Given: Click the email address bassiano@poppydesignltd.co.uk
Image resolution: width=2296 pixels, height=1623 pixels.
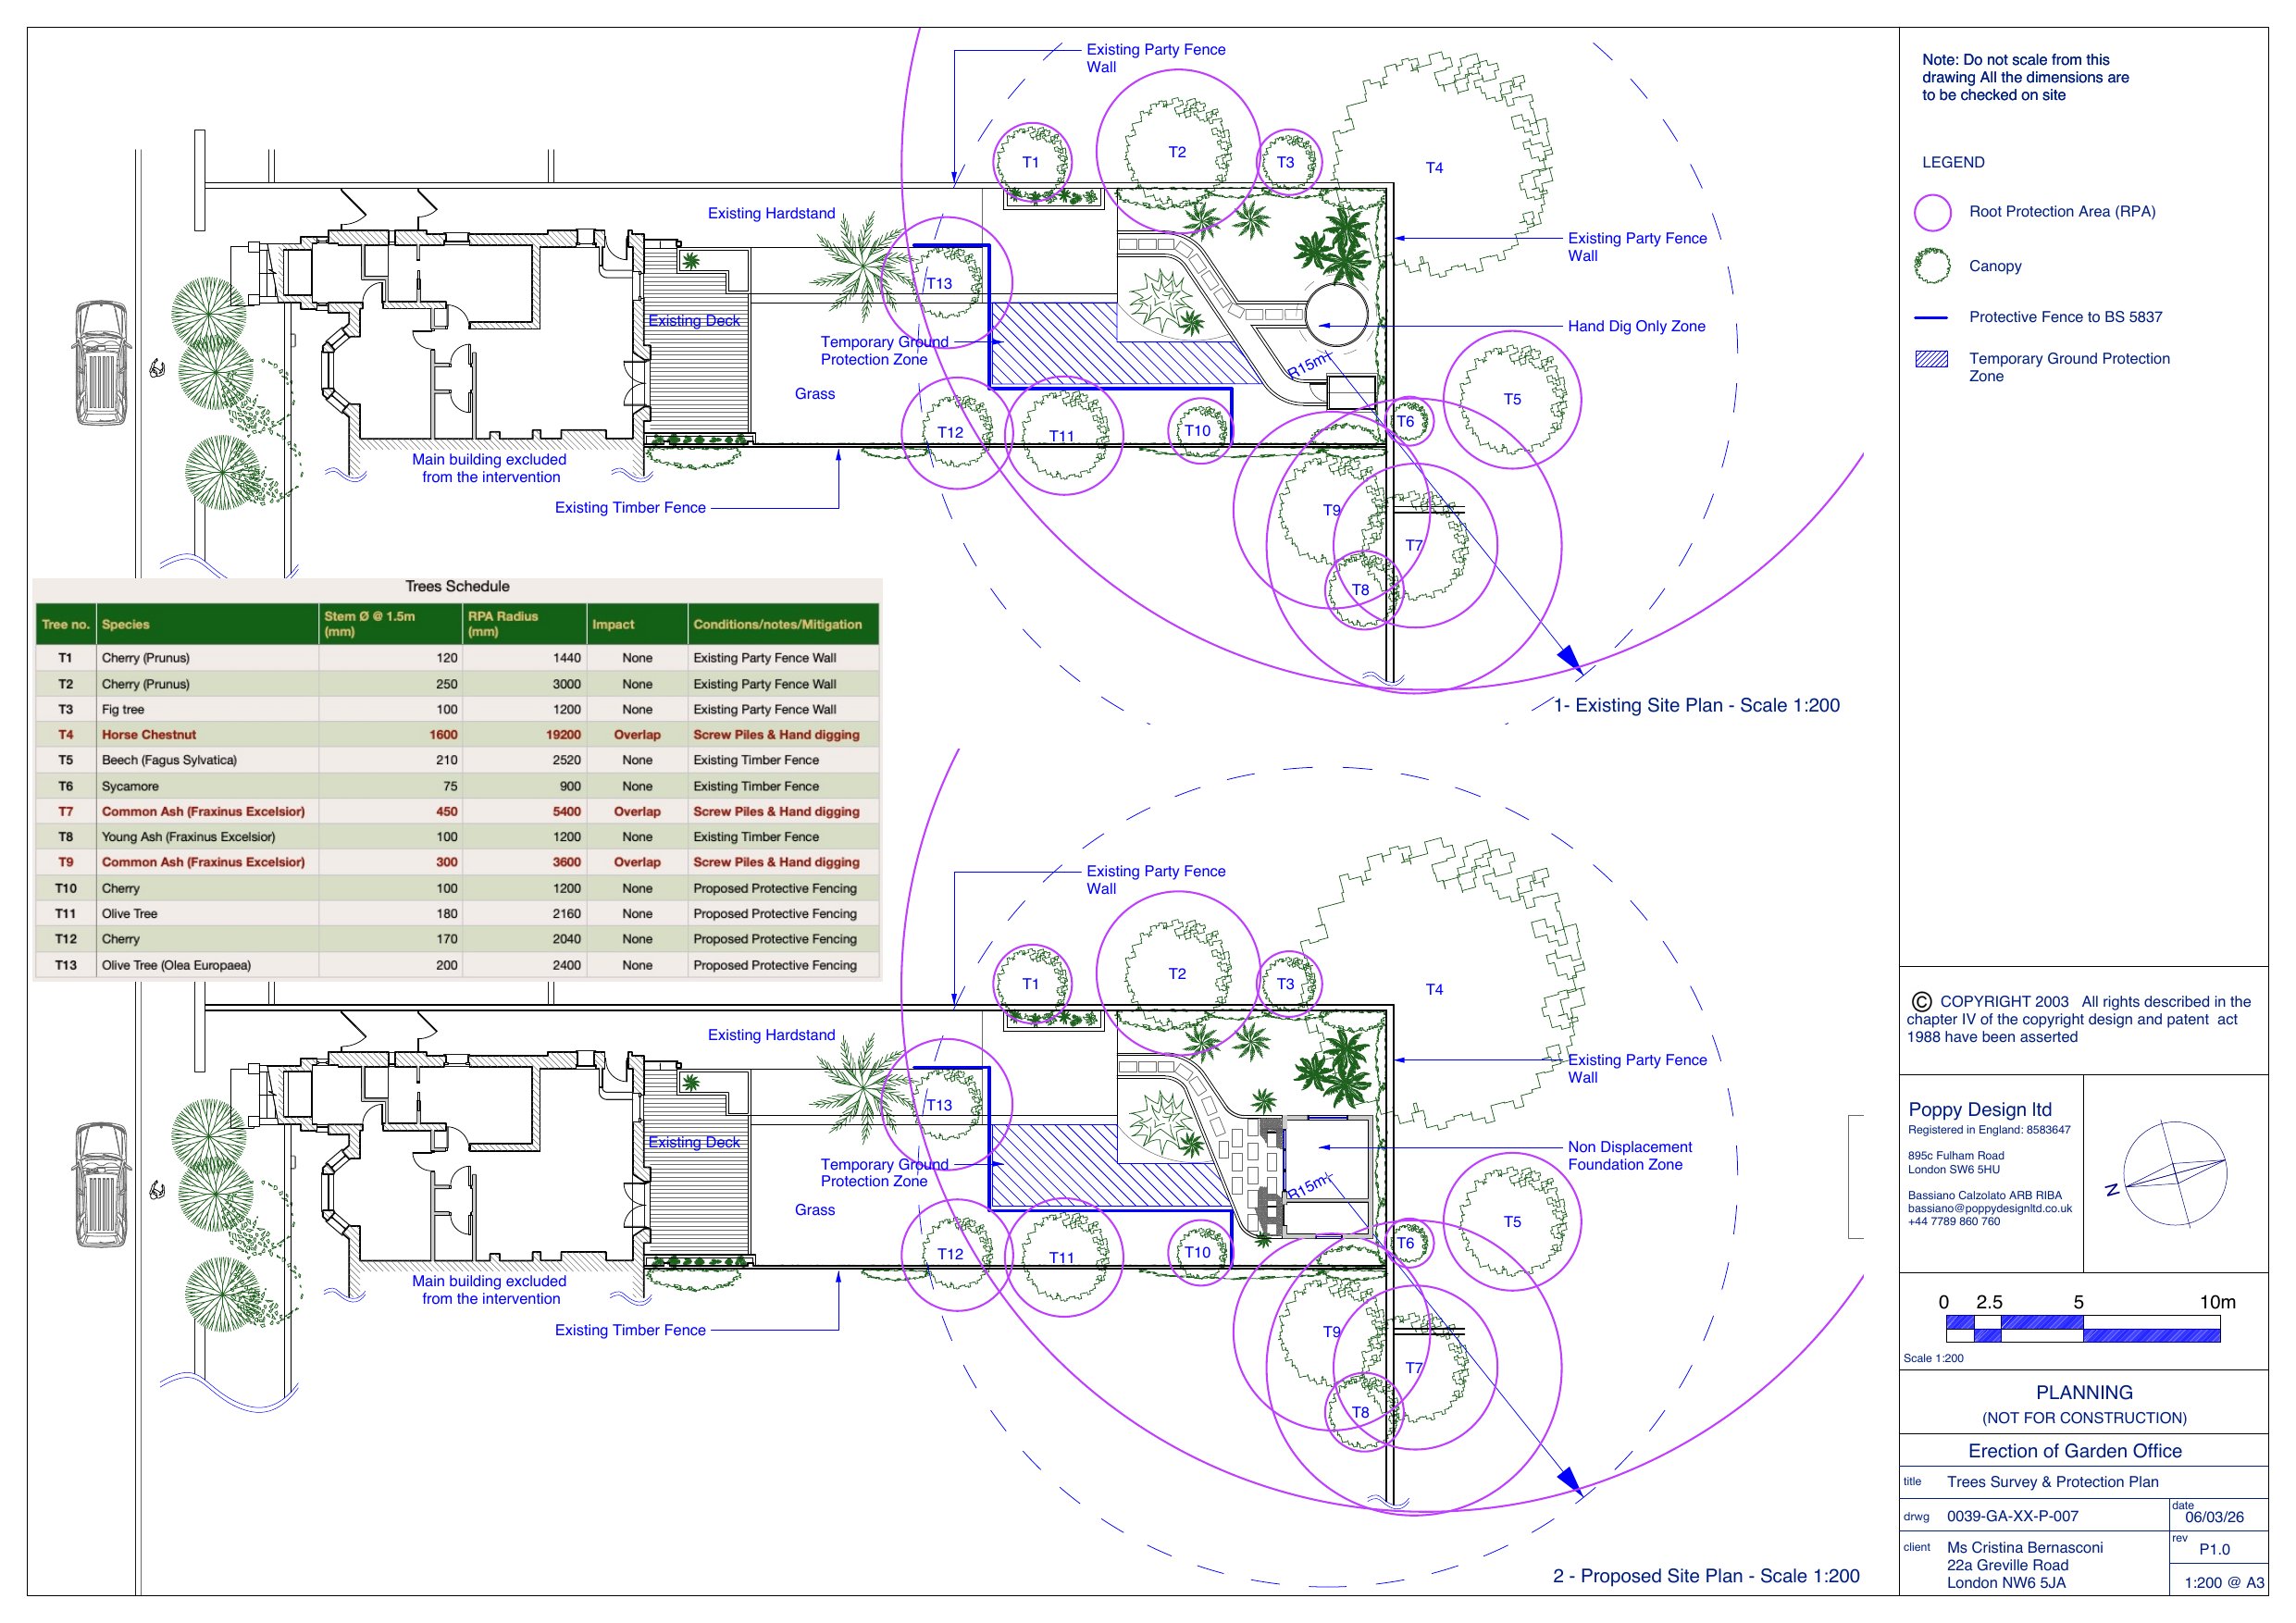Looking at the screenshot, I should click(1989, 1208).
